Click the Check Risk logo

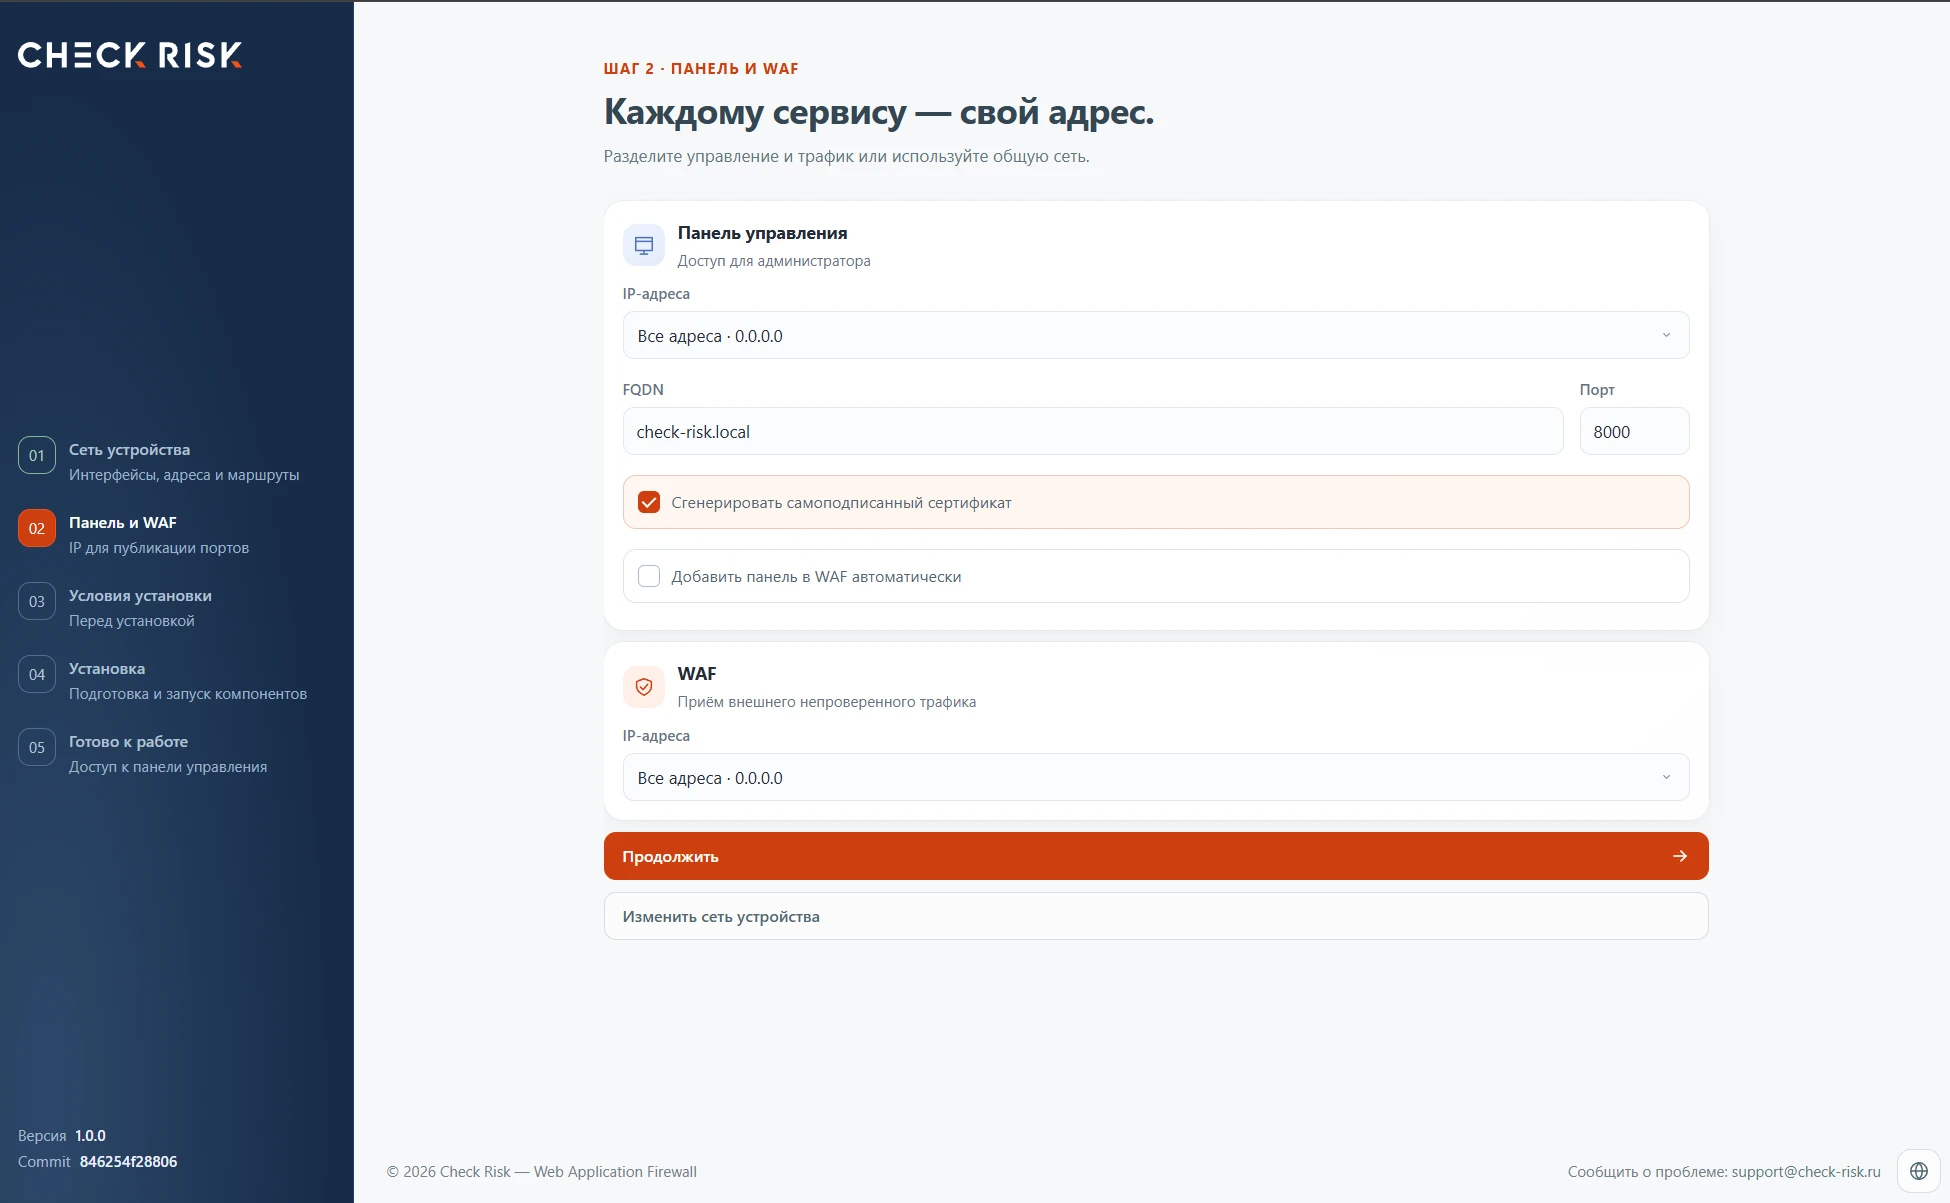[130, 55]
